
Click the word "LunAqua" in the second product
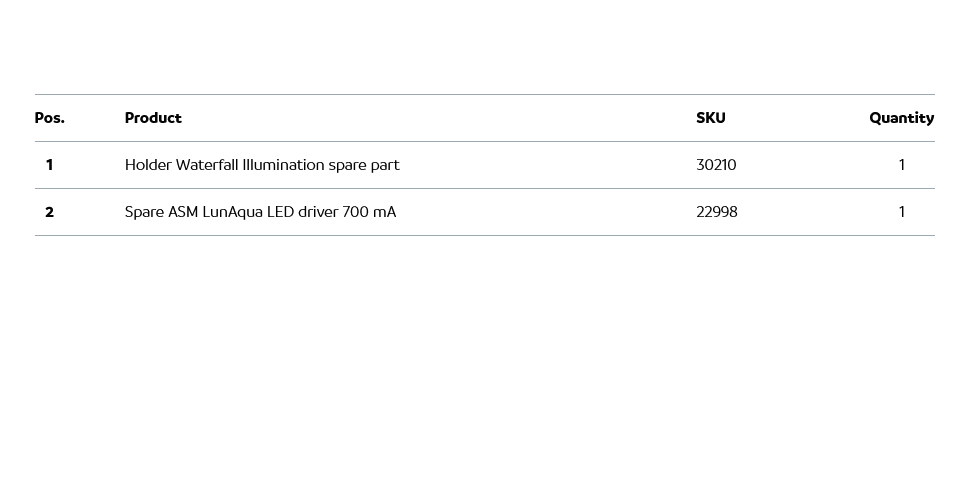pos(232,212)
